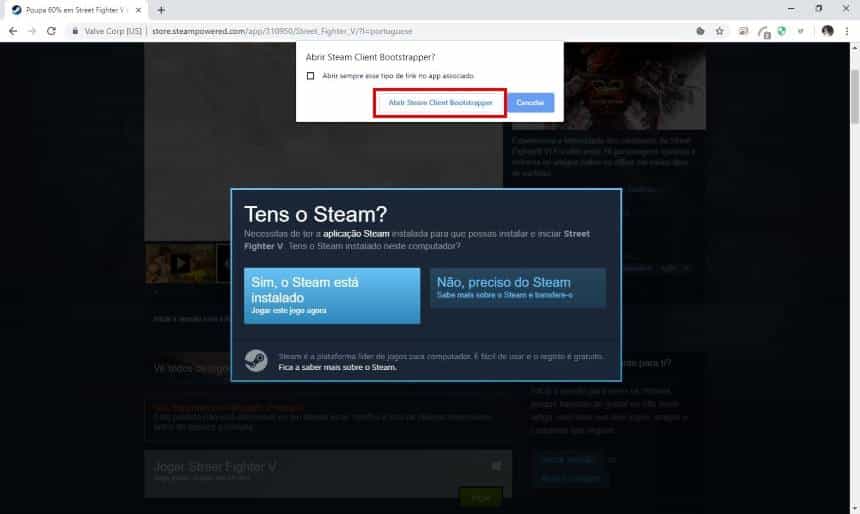Click the browser forward arrow
The height and width of the screenshot is (514, 860).
click(32, 31)
